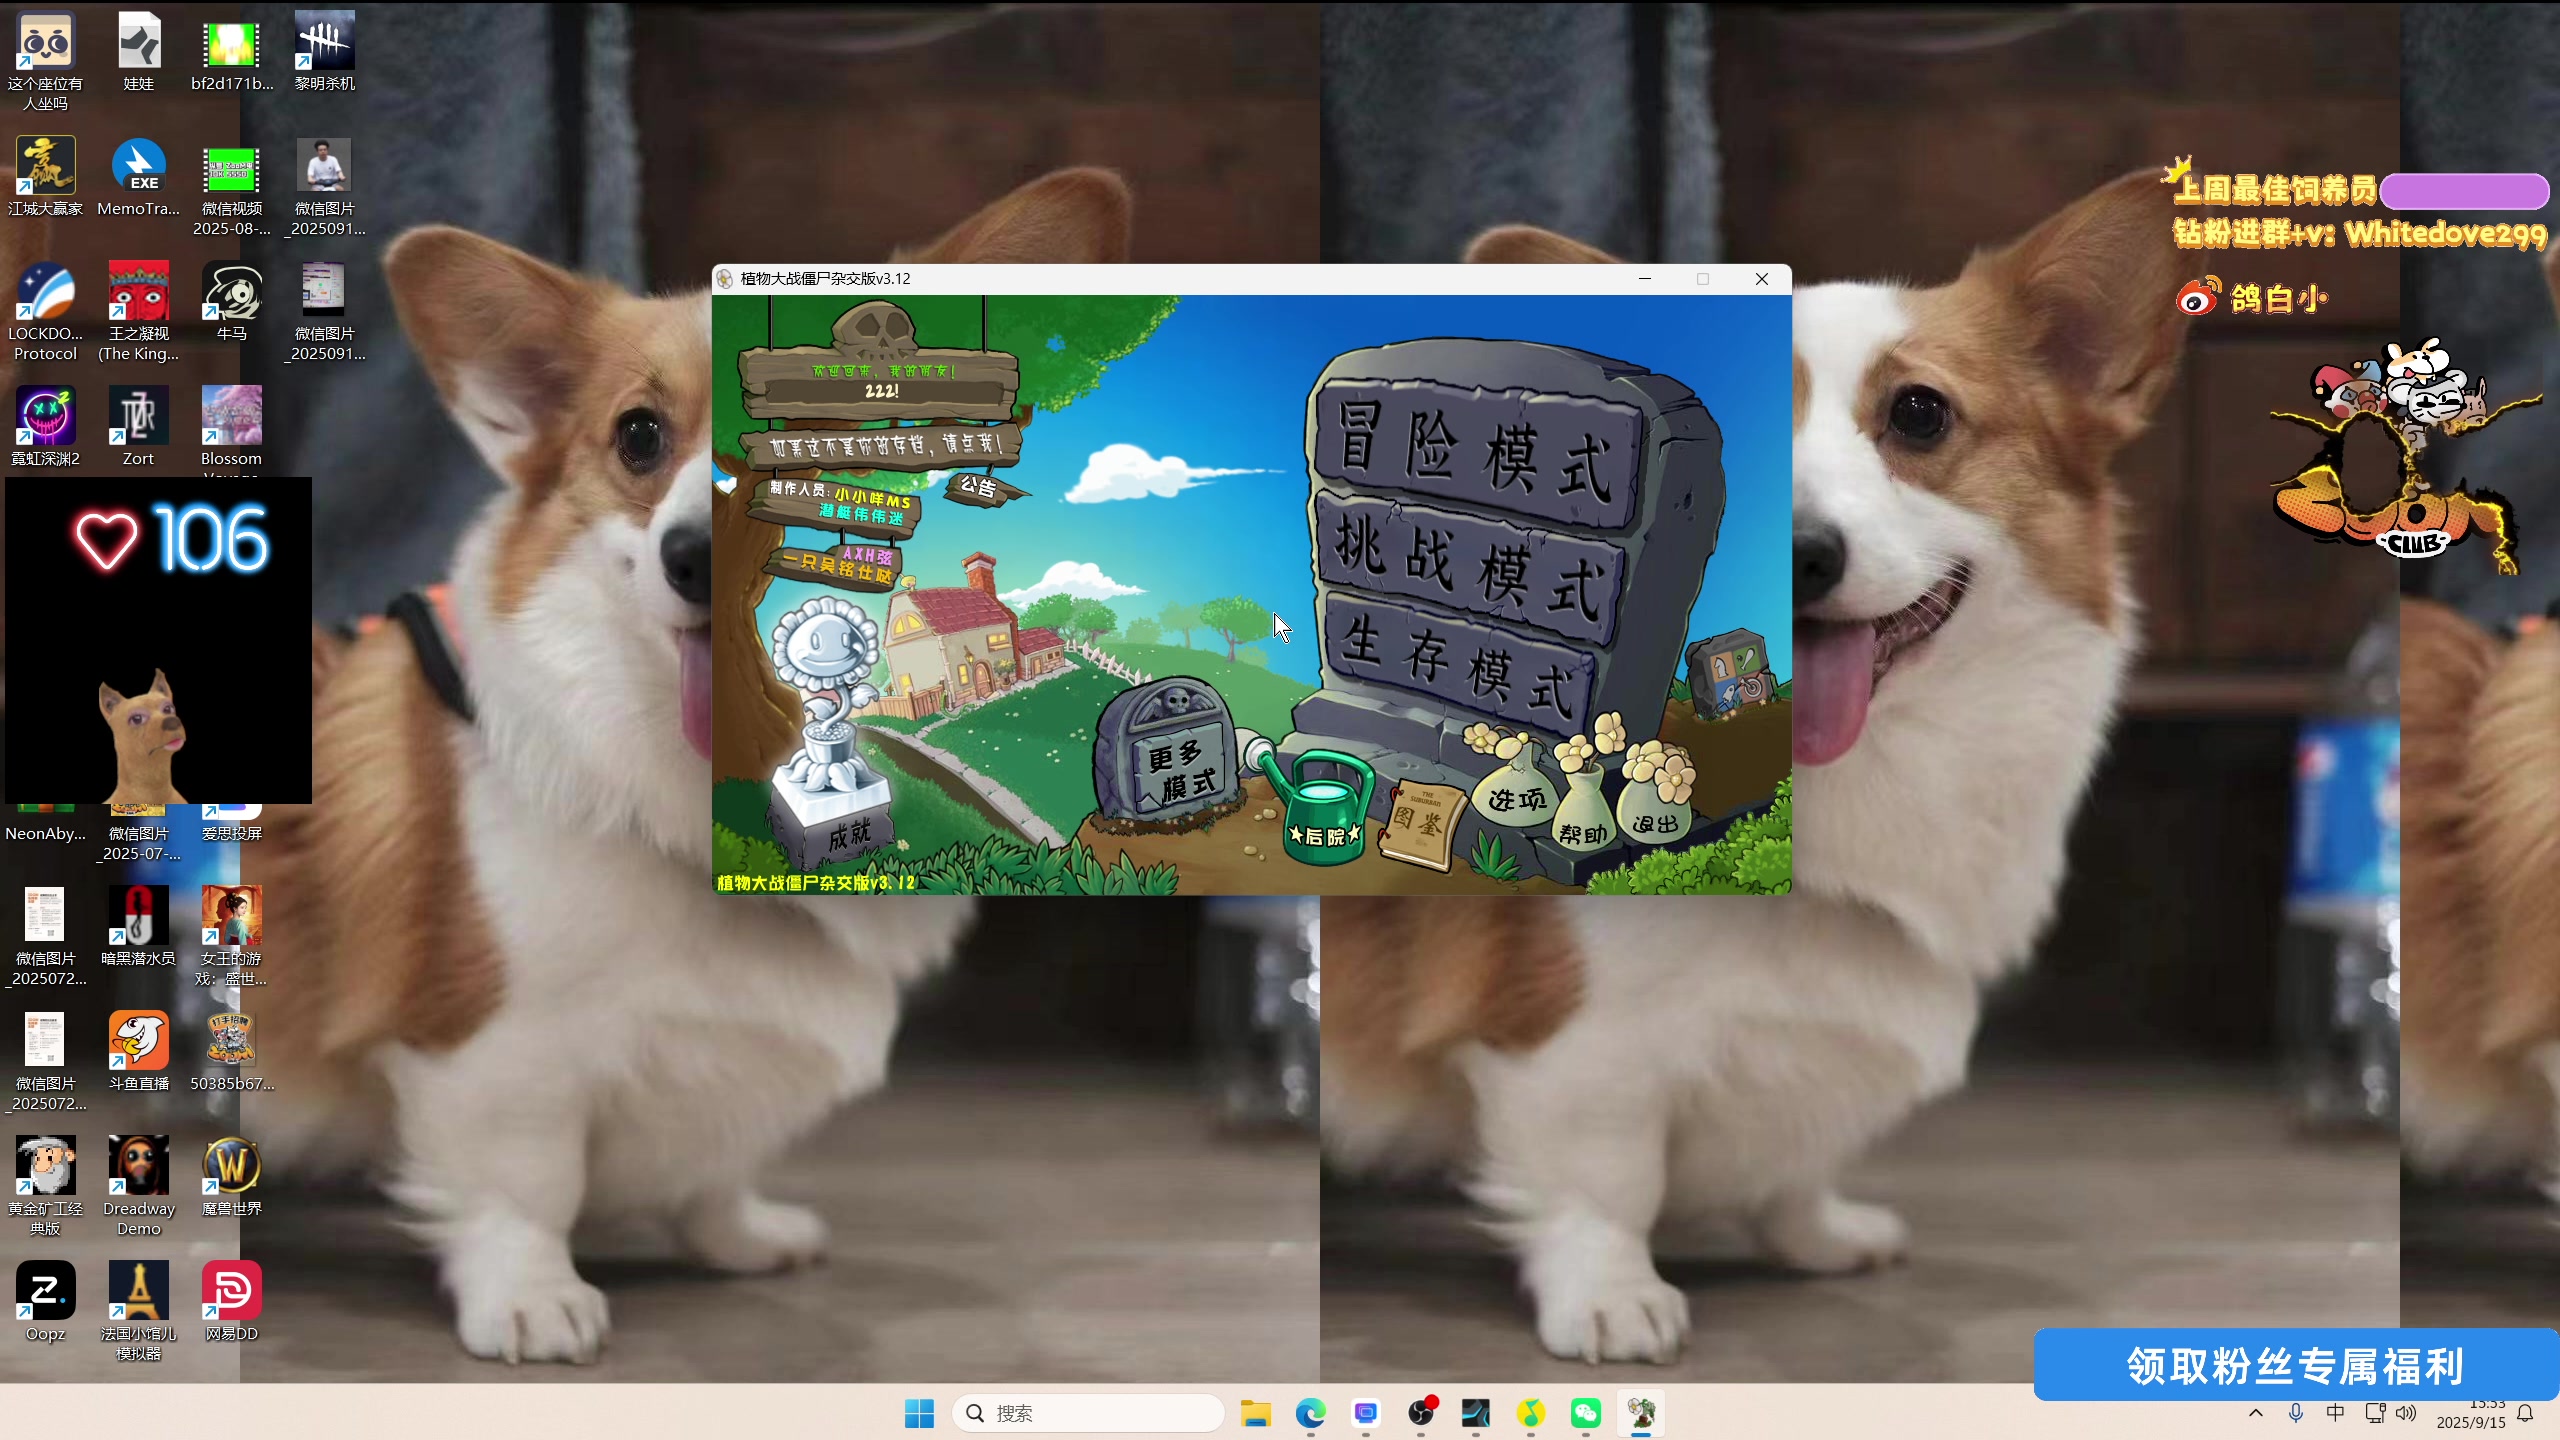Open 斗鱼直播 desktop shortcut
The image size is (2560, 1440).
click(x=138, y=1052)
